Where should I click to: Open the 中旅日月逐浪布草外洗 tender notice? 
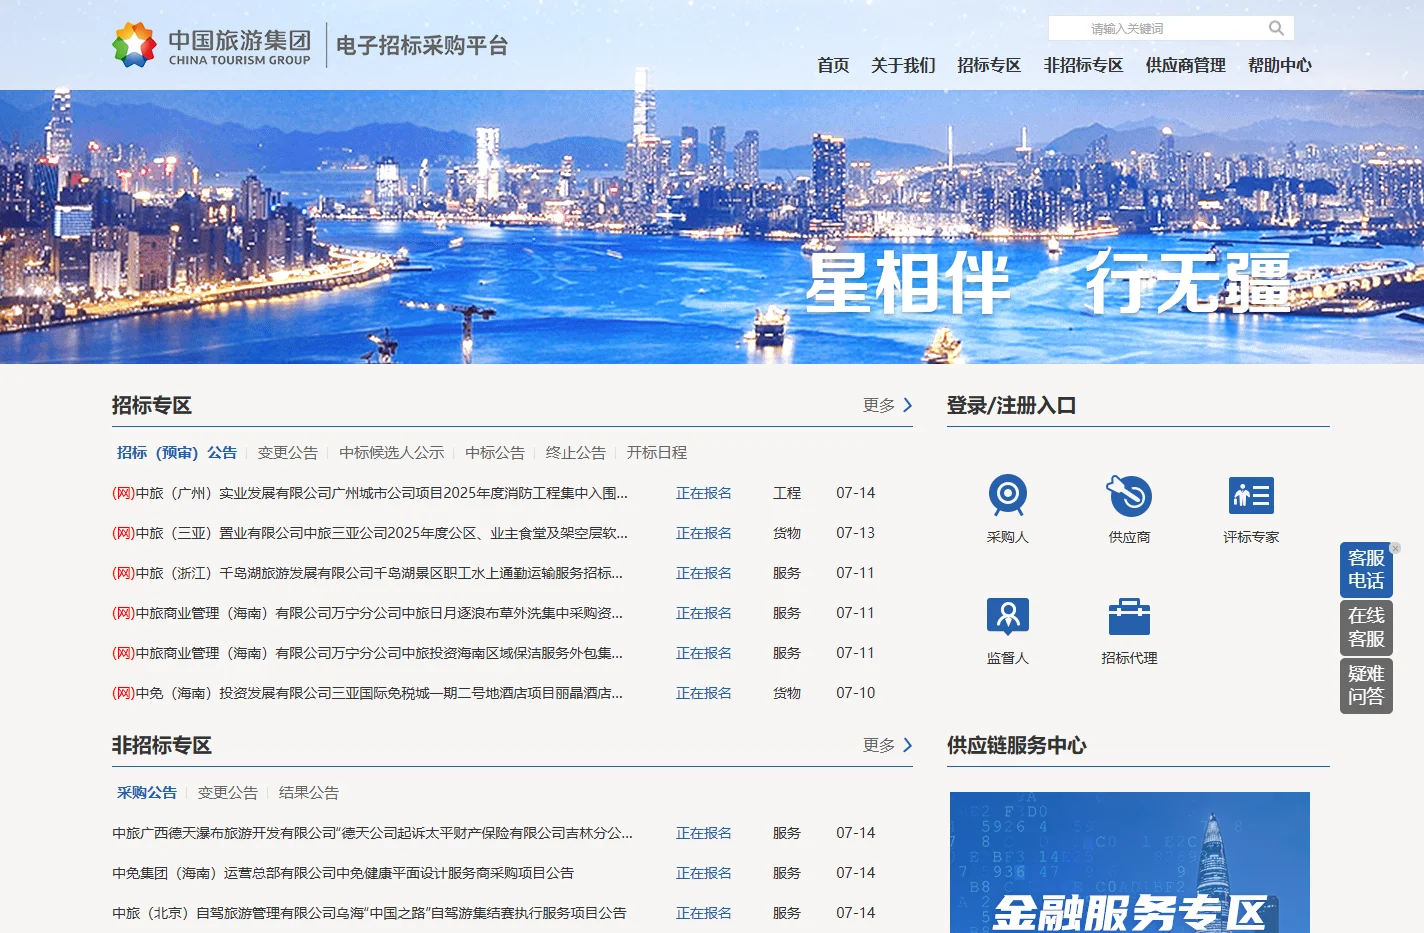tap(367, 613)
